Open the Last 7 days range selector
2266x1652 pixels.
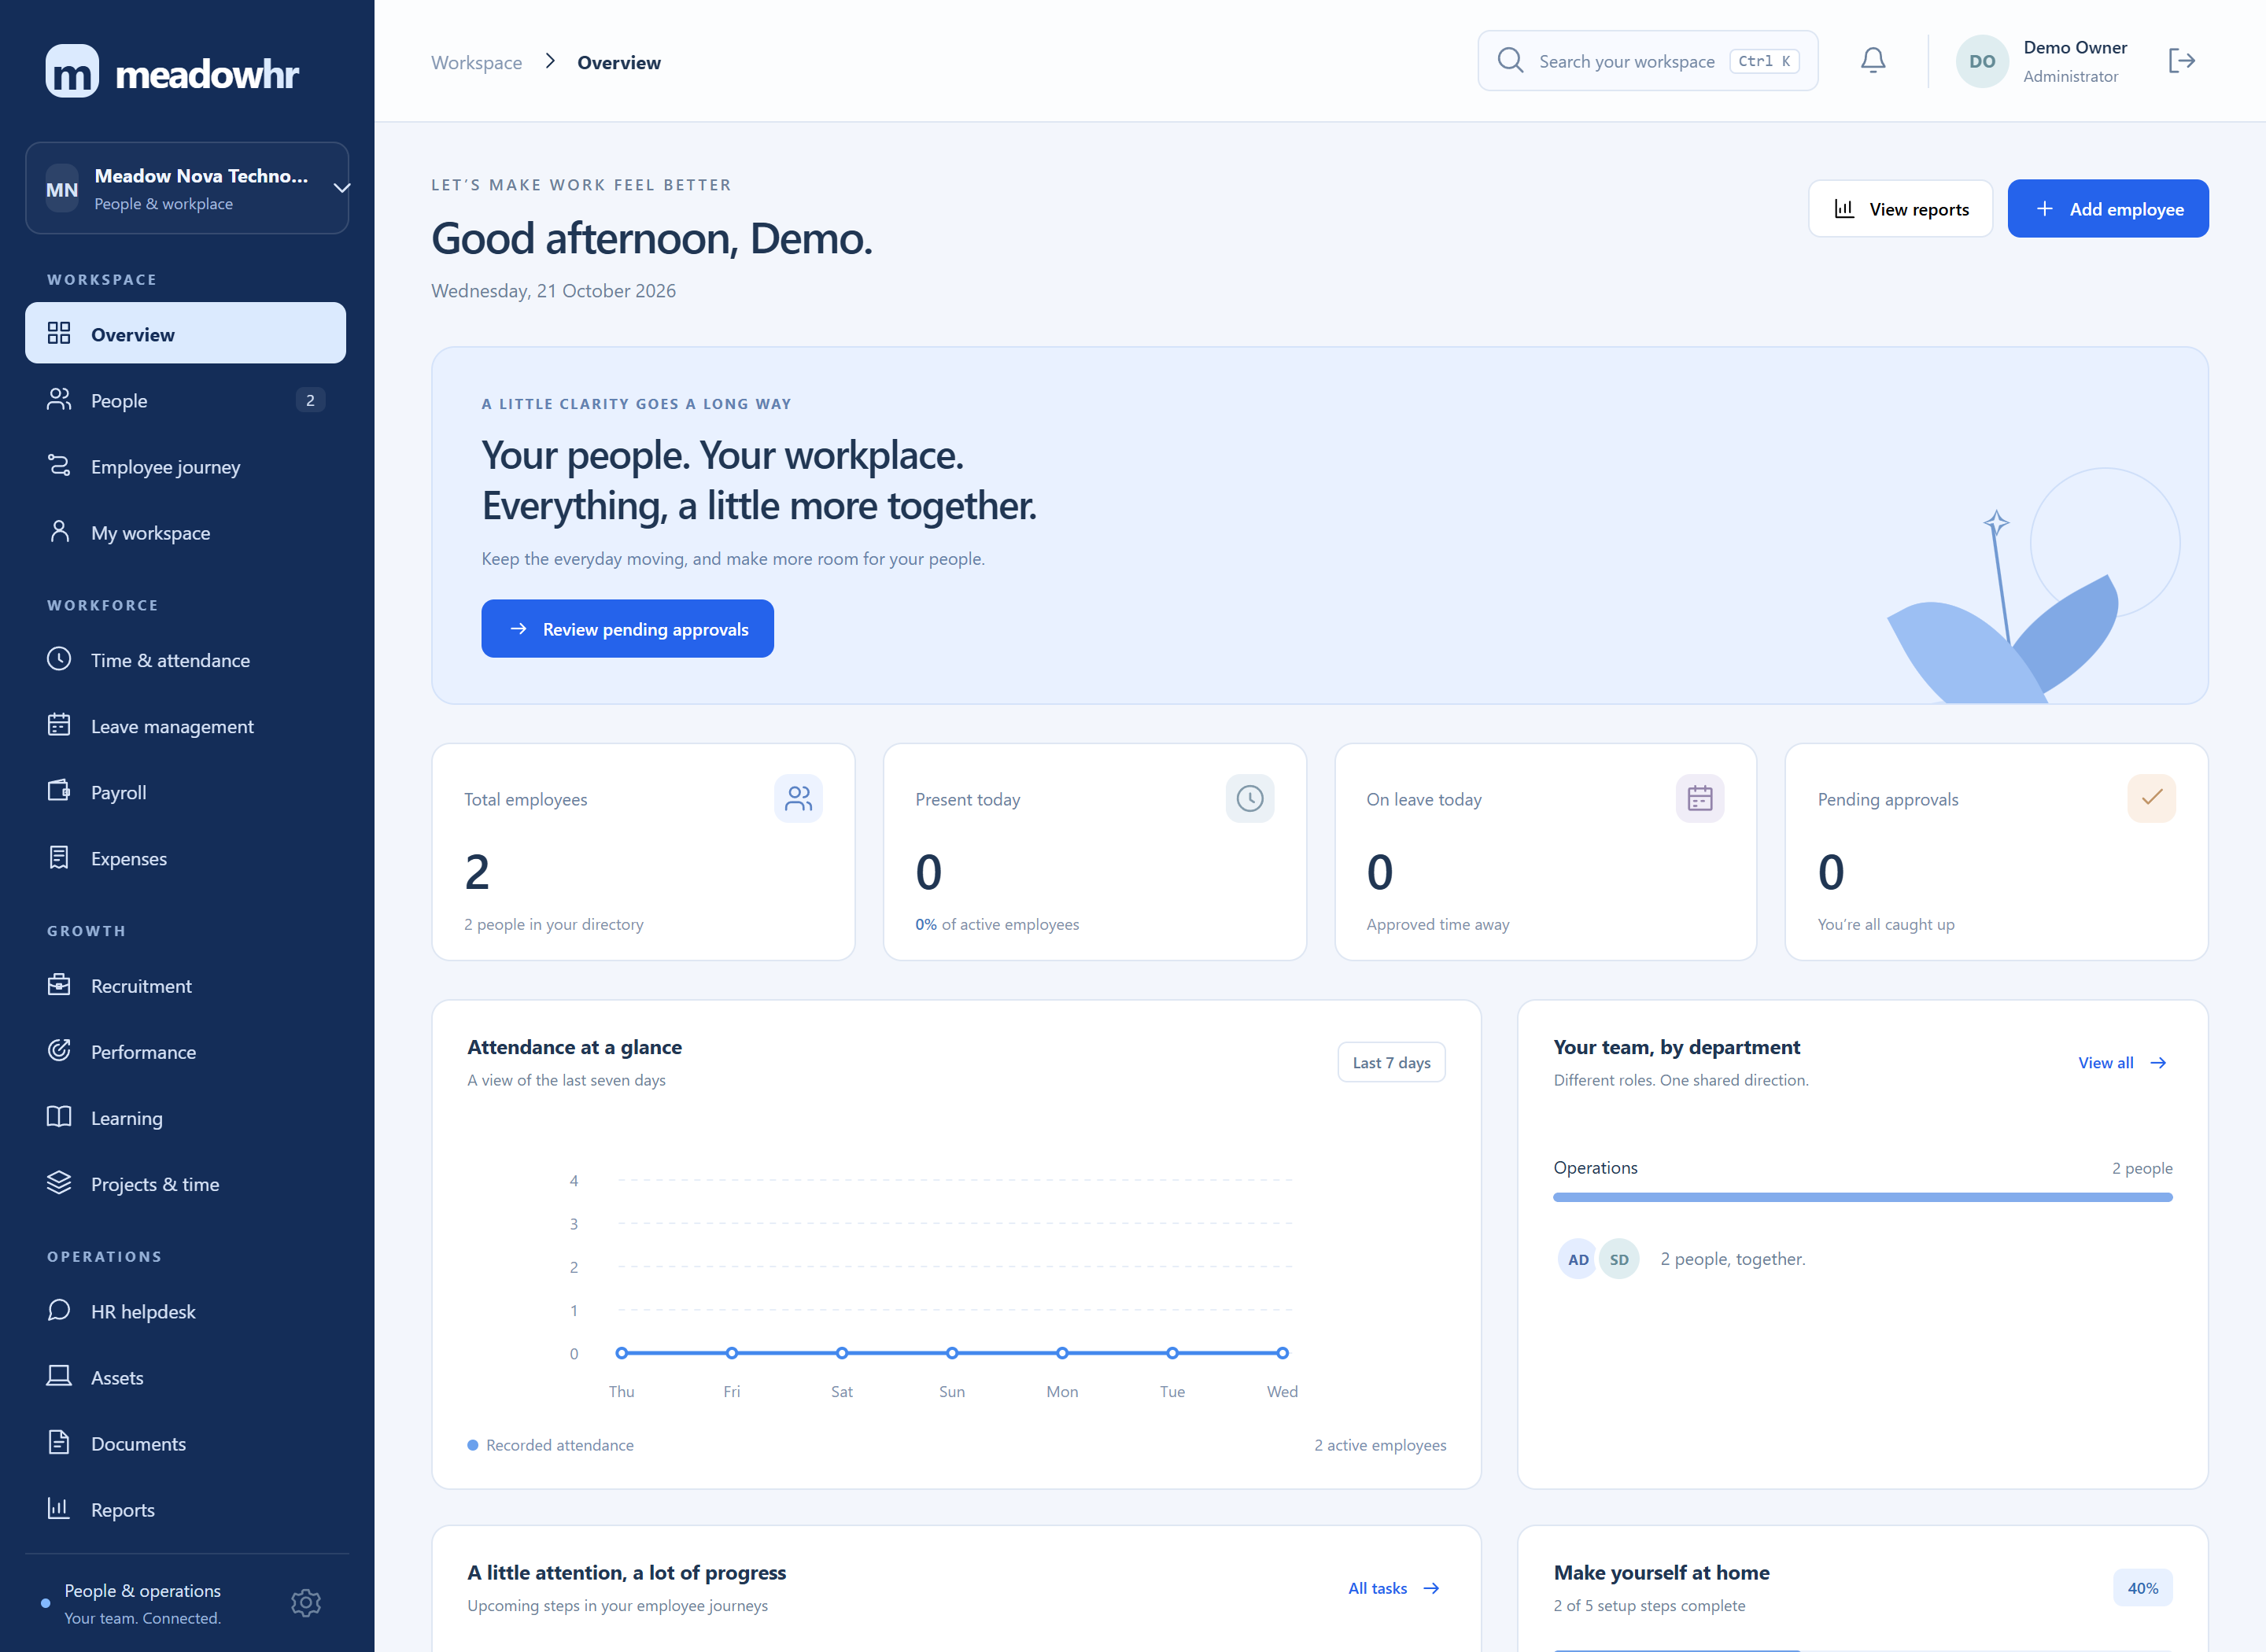(x=1391, y=1062)
